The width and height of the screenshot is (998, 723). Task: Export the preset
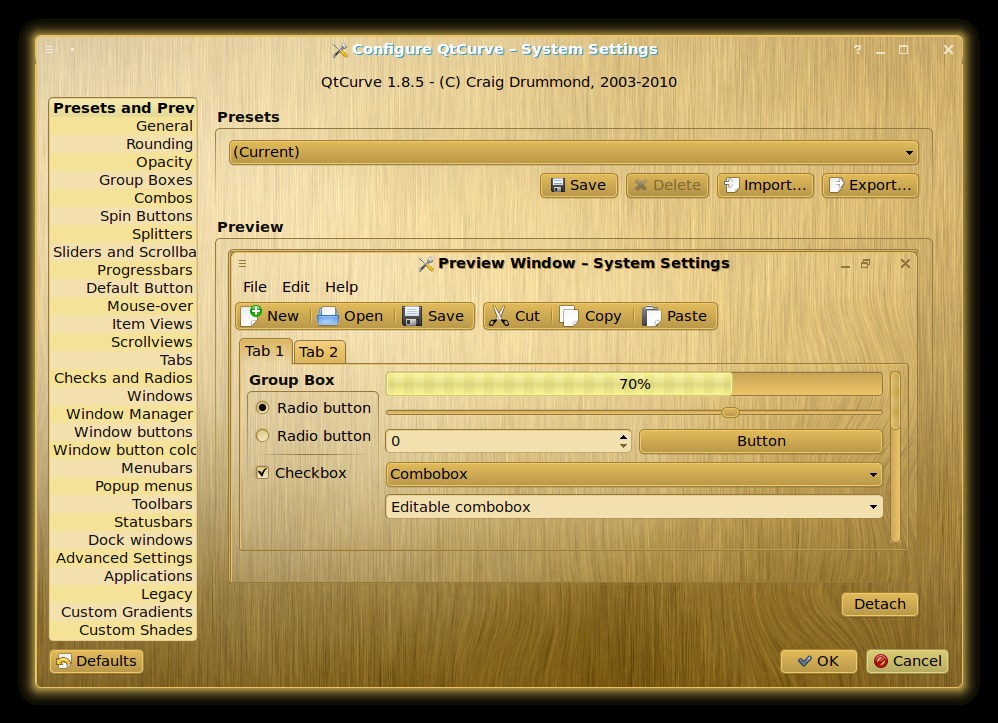(x=870, y=185)
